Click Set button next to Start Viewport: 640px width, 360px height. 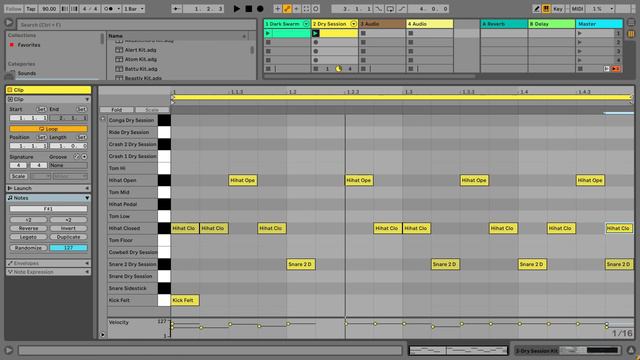[41, 109]
